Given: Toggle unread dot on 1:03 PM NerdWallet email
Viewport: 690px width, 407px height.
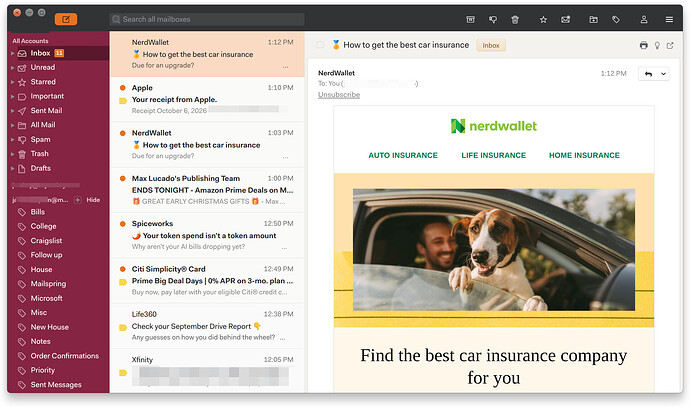Looking at the screenshot, I should tap(123, 133).
